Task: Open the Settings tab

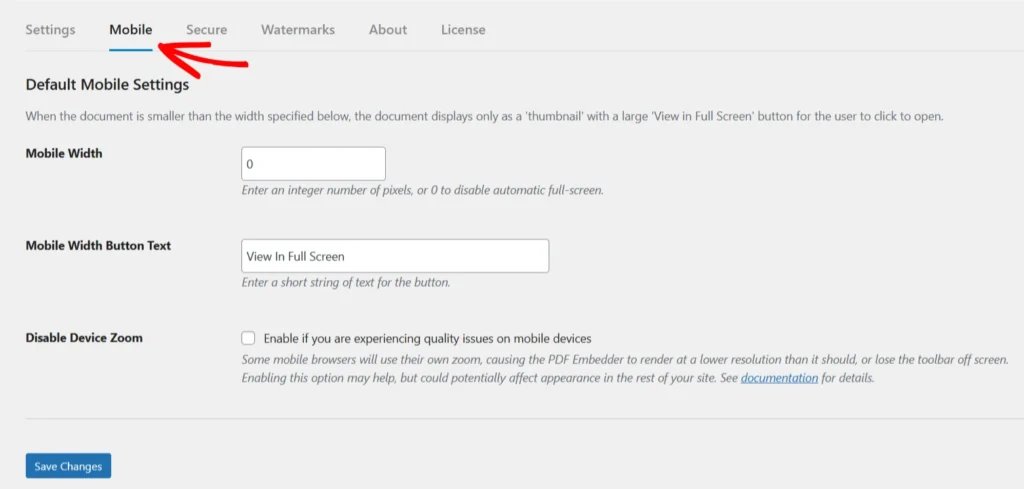Action: (50, 30)
